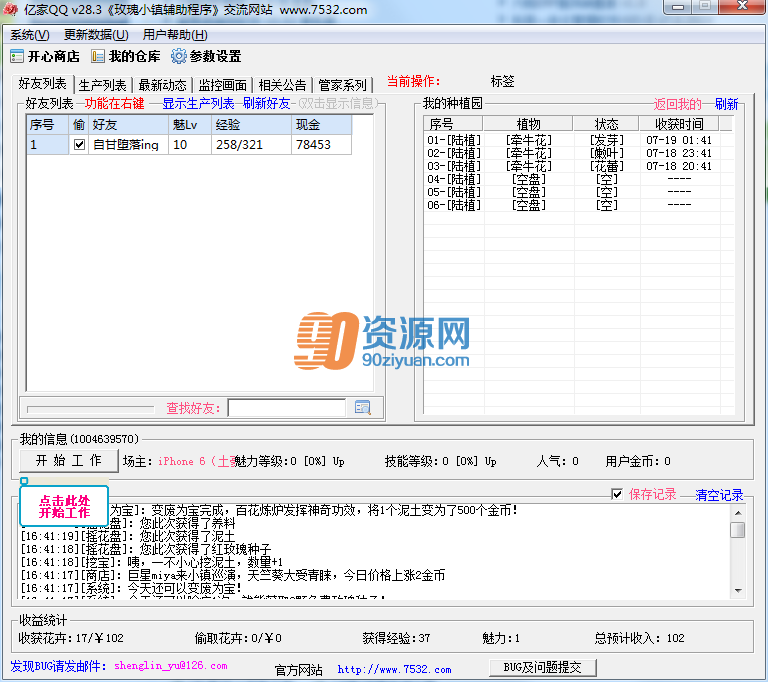Click experience value 258/321
This screenshot has height=682, width=768.
(x=240, y=145)
